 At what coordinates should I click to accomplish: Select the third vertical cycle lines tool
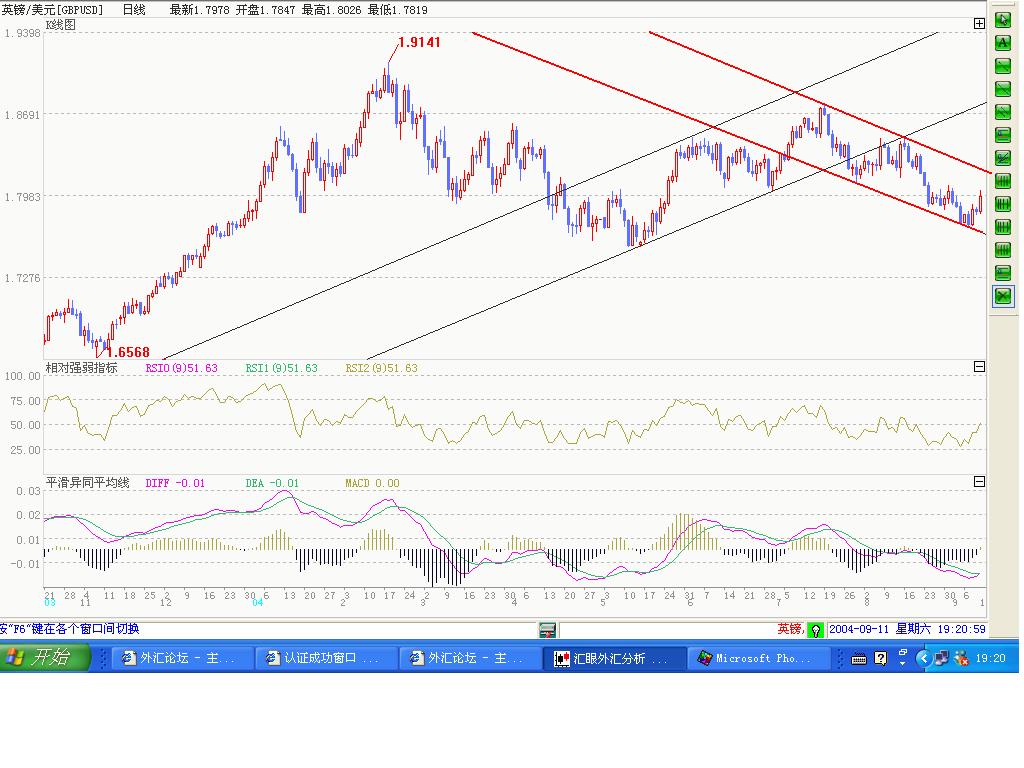pos(1002,227)
